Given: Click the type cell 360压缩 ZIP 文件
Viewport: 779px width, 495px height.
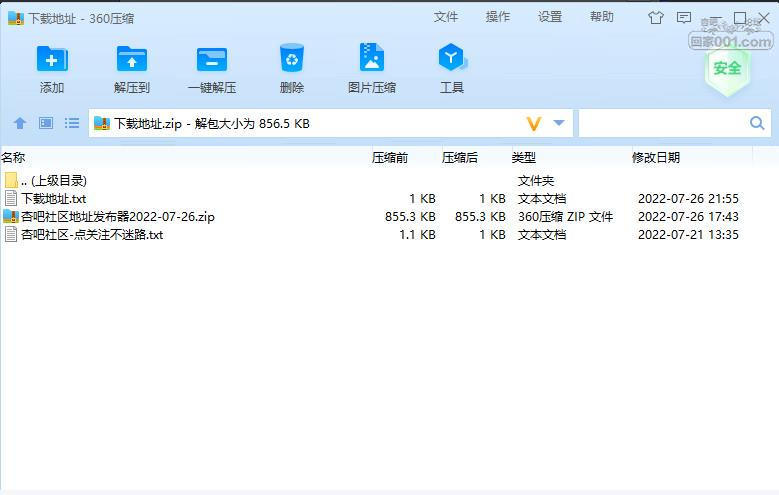Looking at the screenshot, I should (565, 217).
